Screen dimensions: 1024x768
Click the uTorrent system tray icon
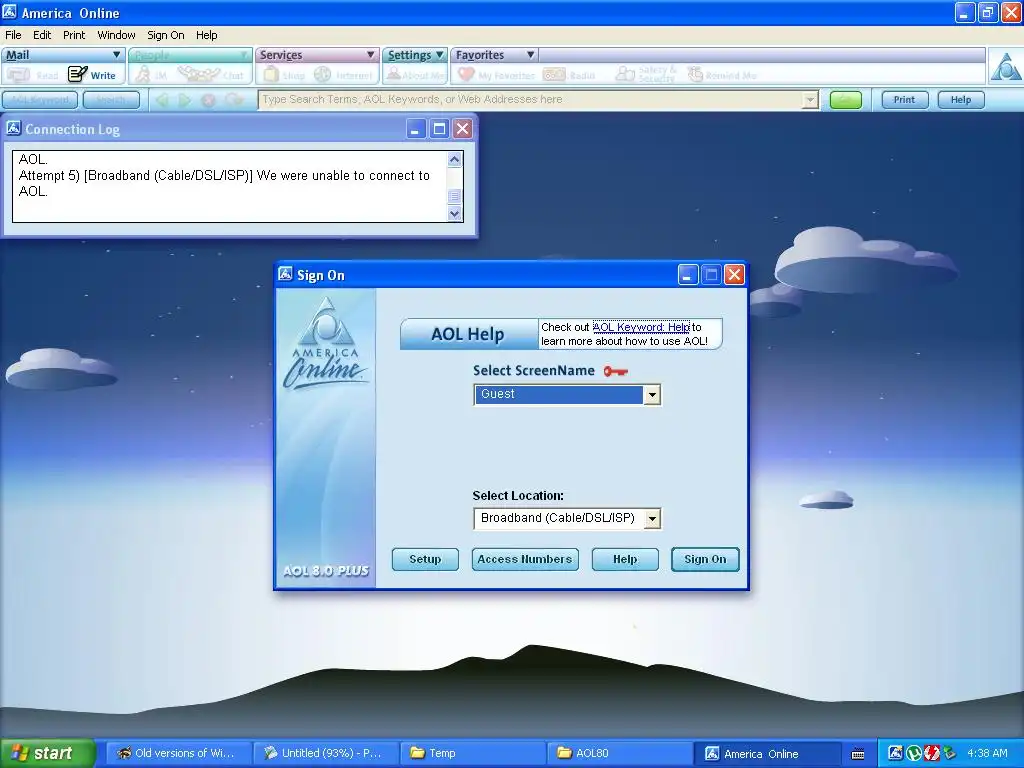pyautogui.click(x=914, y=753)
